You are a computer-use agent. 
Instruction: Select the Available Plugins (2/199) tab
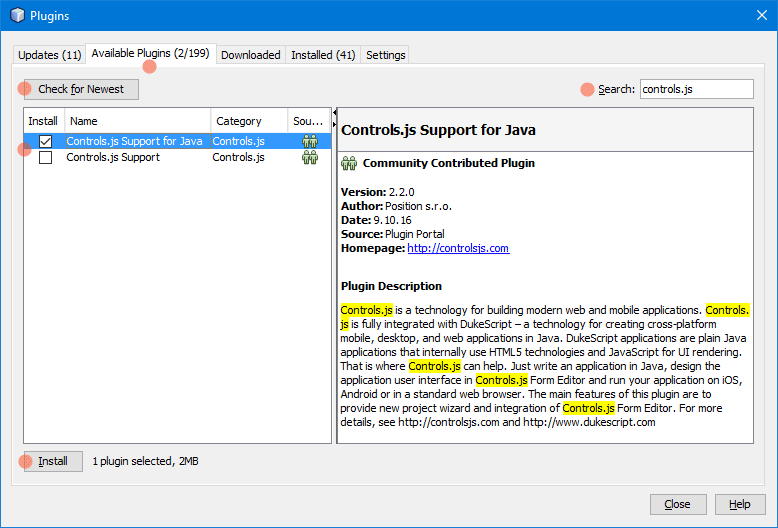[x=150, y=53]
